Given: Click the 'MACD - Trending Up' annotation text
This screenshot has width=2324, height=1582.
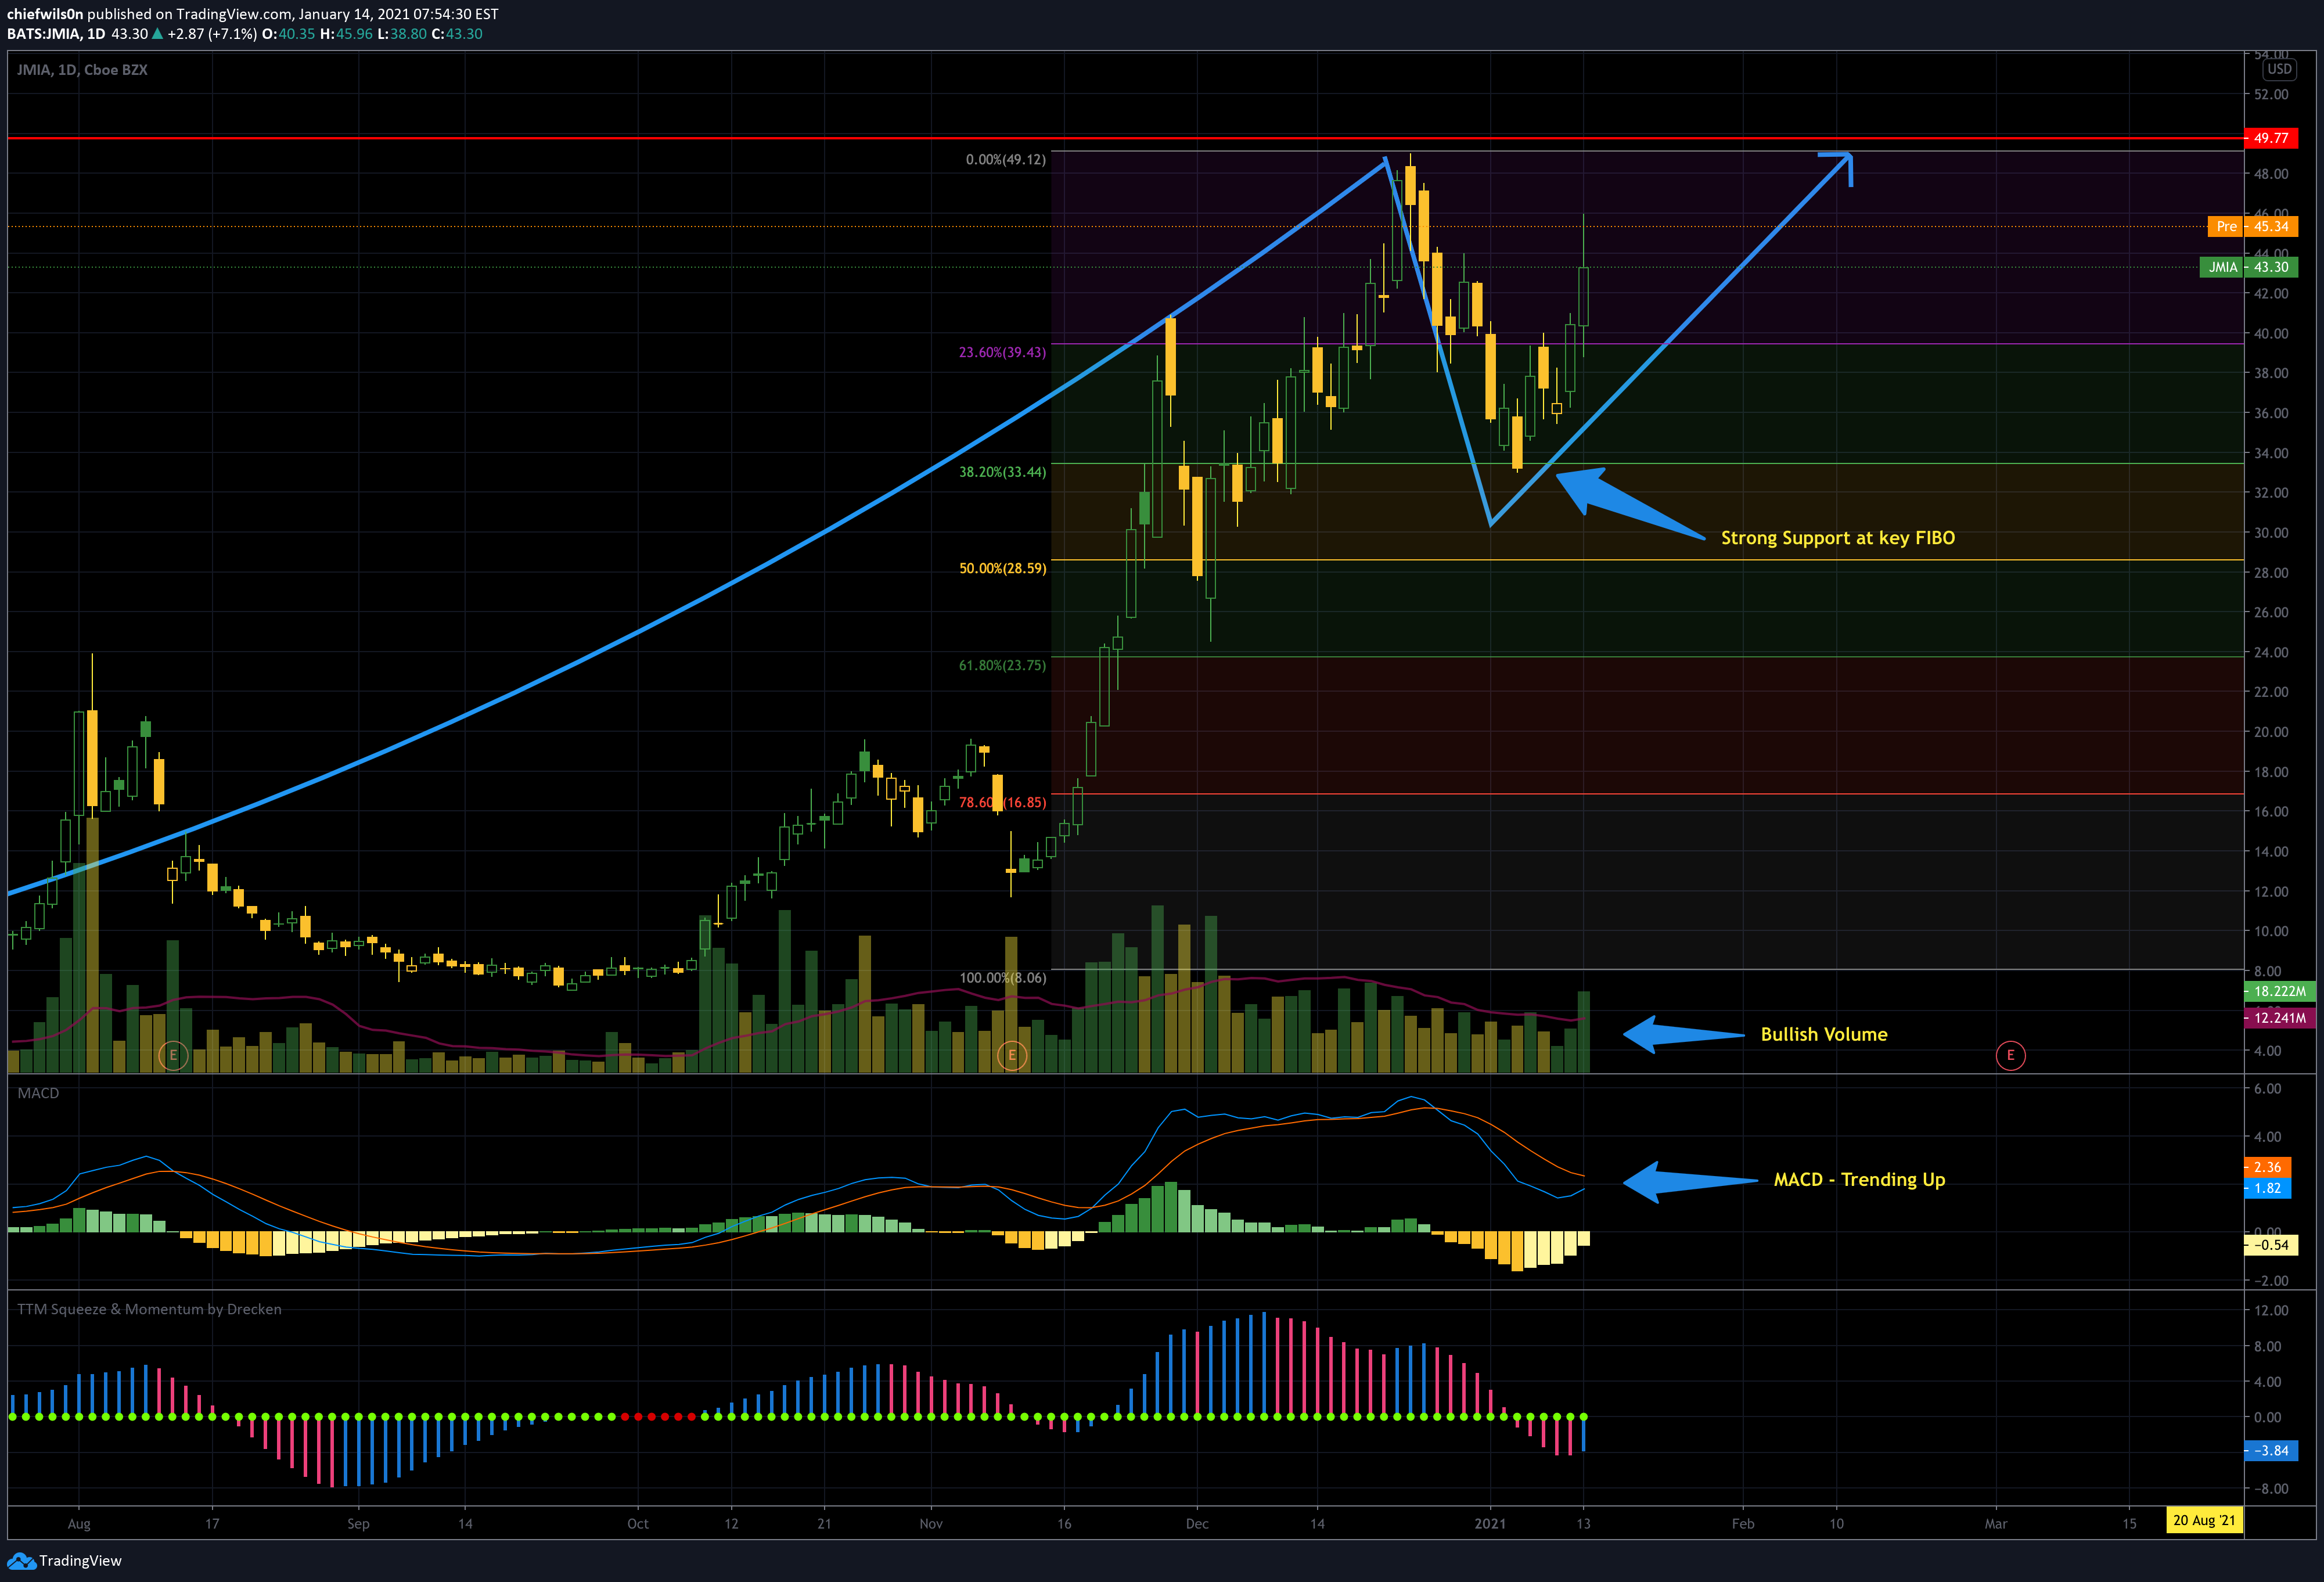Looking at the screenshot, I should [x=1859, y=1179].
